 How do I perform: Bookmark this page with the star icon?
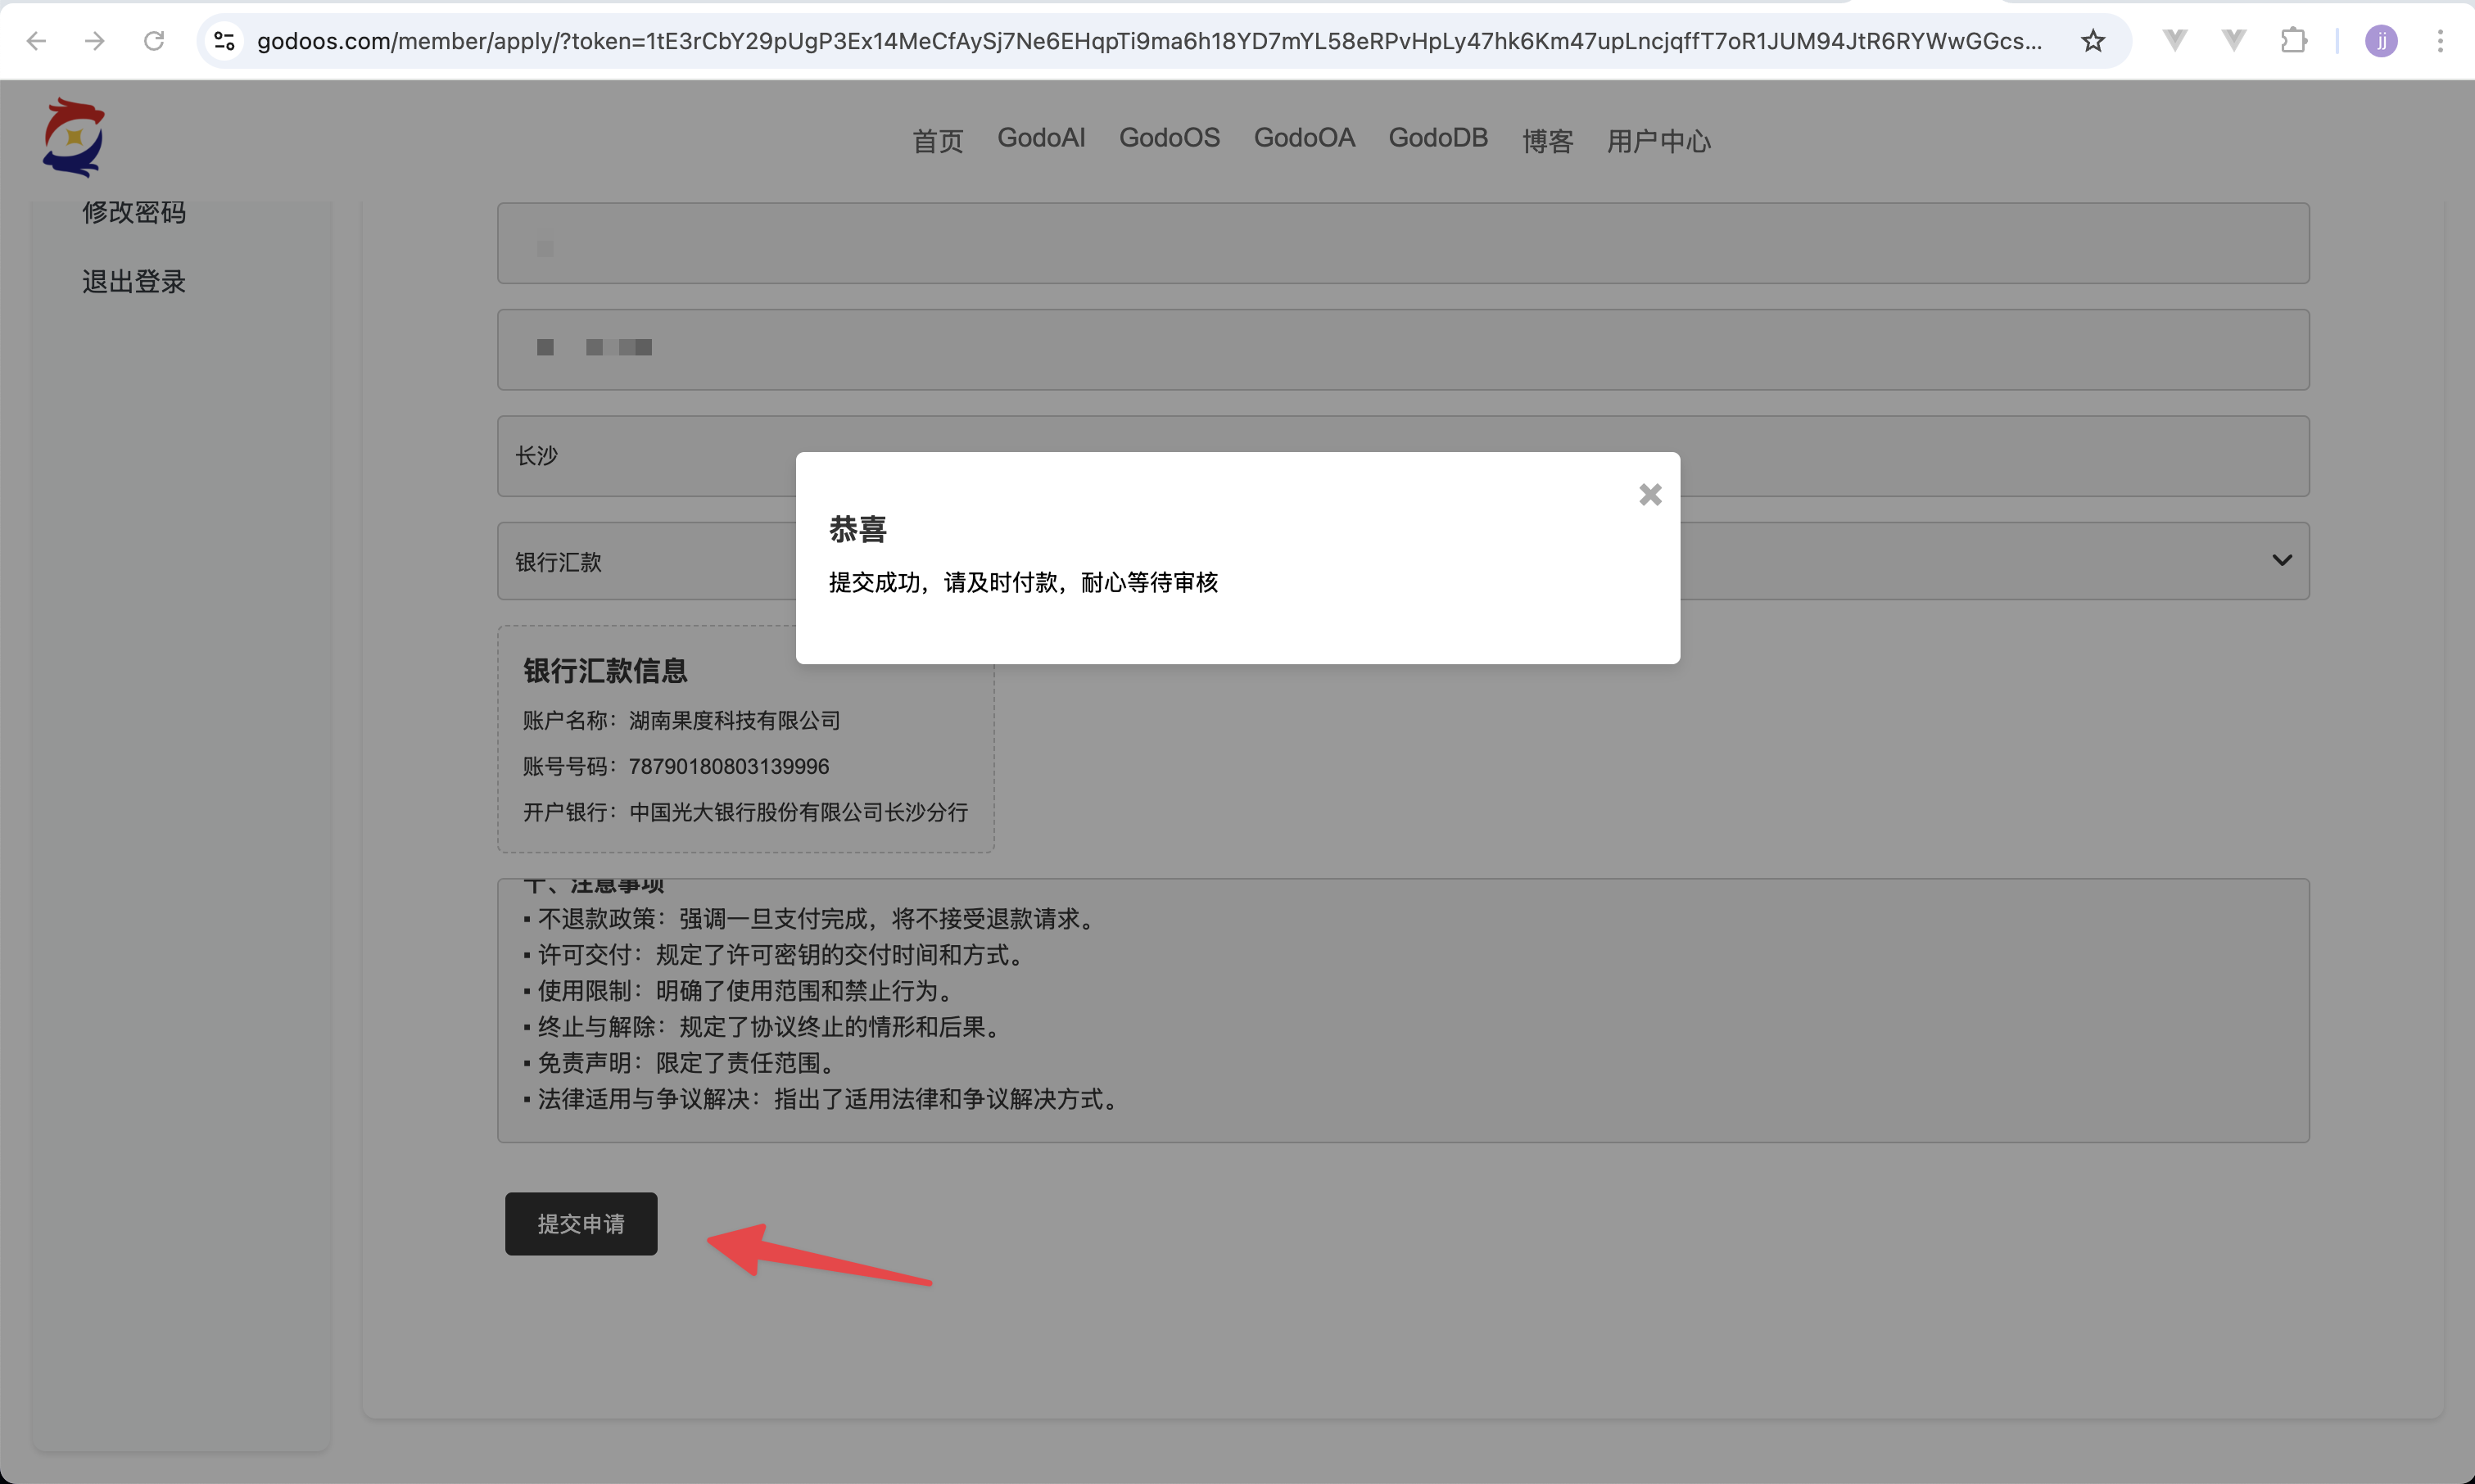[x=2093, y=41]
